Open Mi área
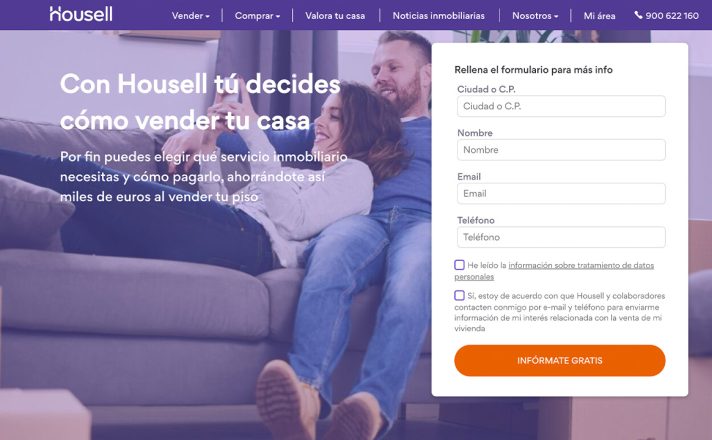This screenshot has height=440, width=712. (x=599, y=15)
